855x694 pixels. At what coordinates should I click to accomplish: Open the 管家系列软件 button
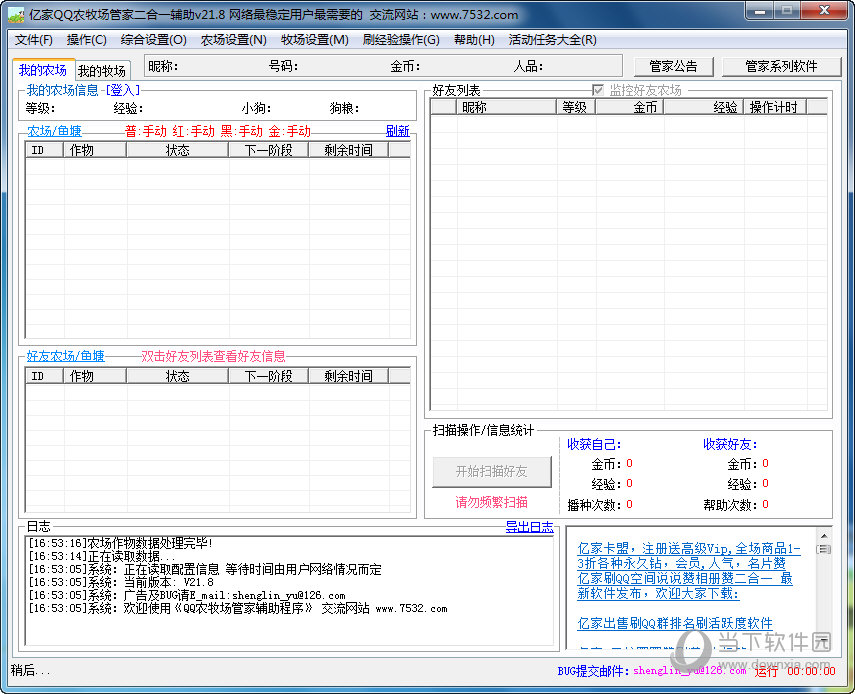780,66
